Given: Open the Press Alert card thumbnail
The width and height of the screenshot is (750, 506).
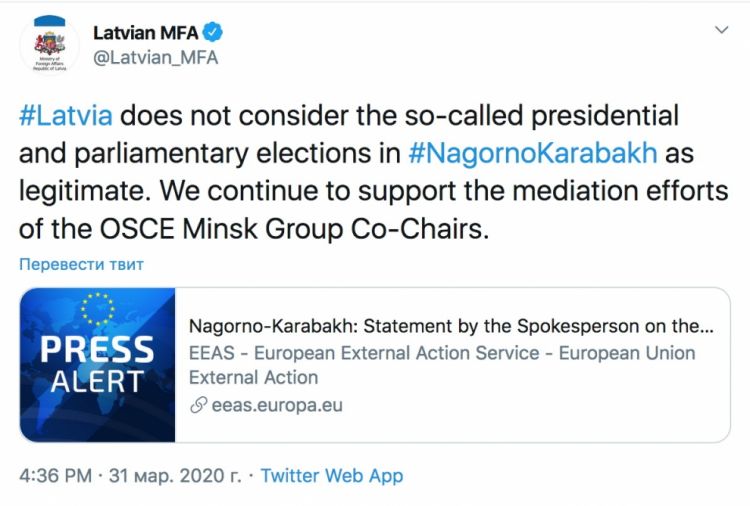Looking at the screenshot, I should pos(98,365).
